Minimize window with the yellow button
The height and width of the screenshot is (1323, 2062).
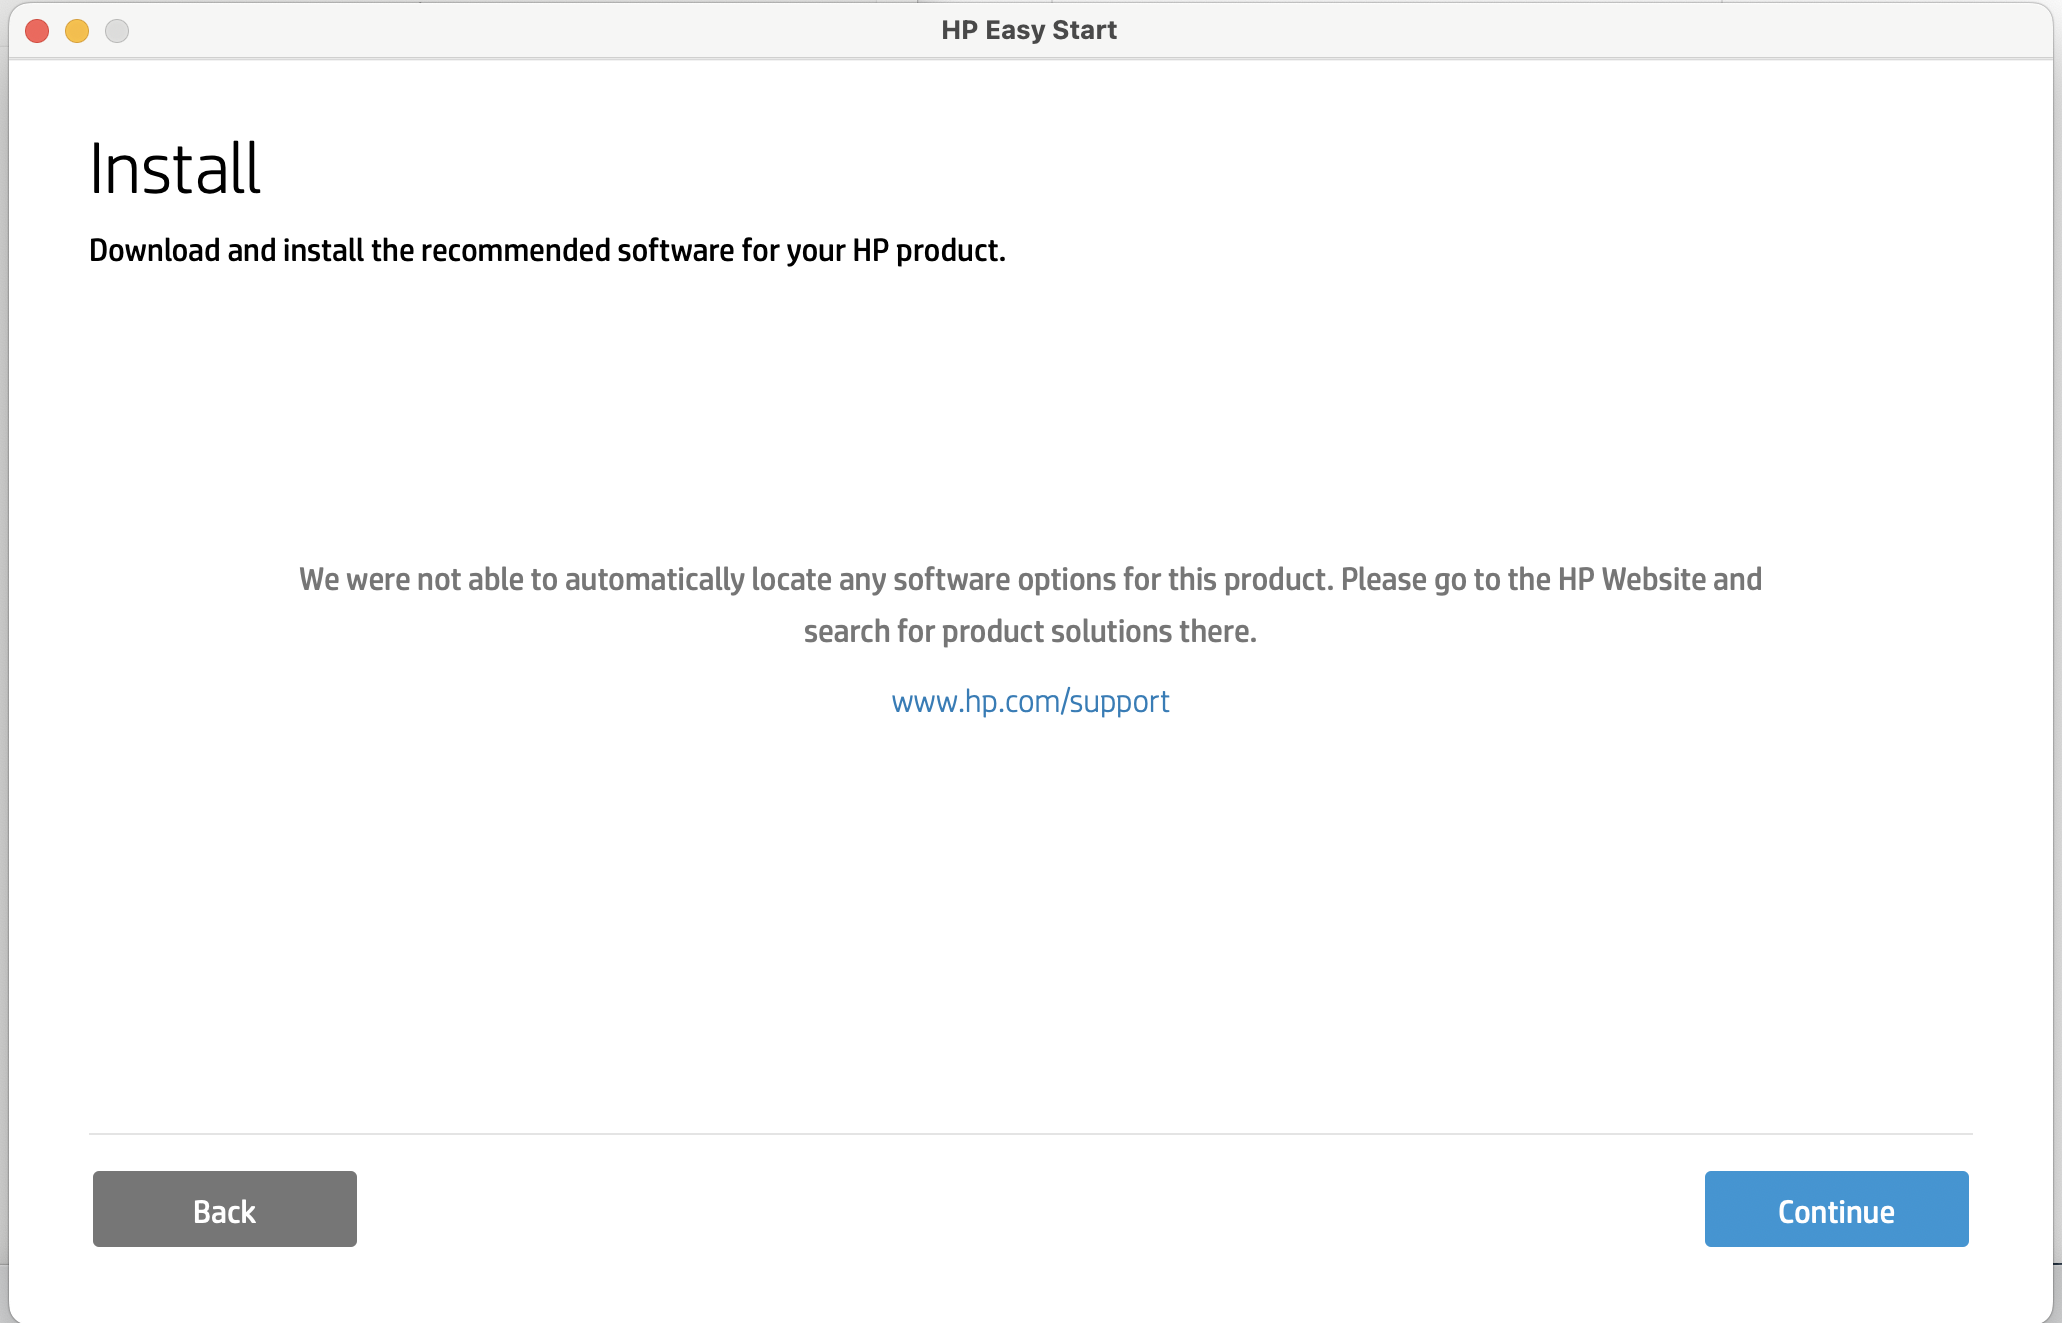[77, 31]
